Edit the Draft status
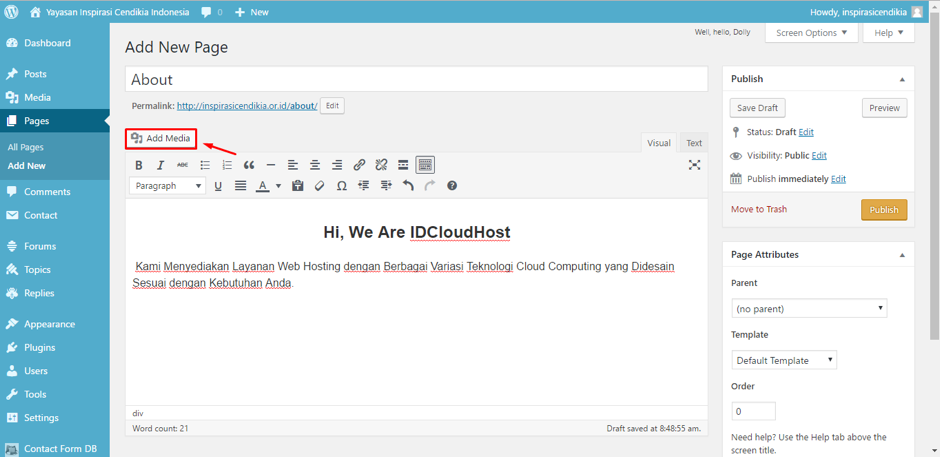This screenshot has height=457, width=940. pos(806,132)
